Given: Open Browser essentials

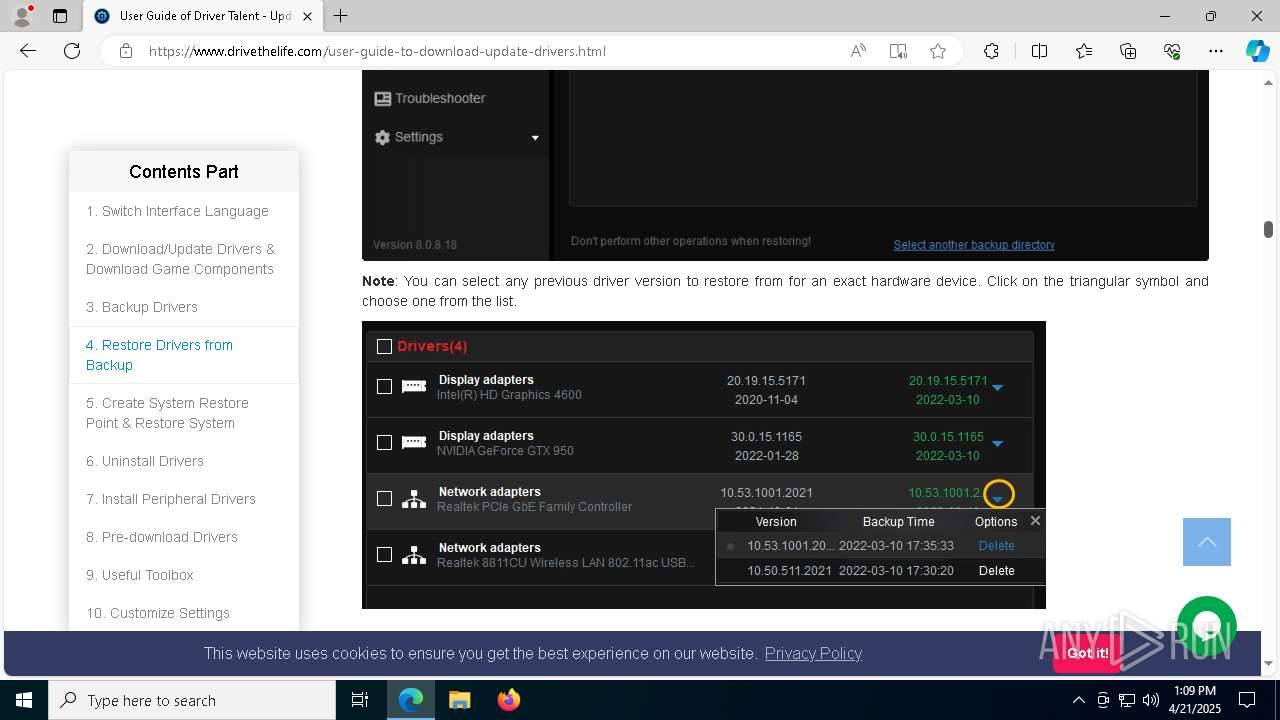Looking at the screenshot, I should [x=1172, y=51].
